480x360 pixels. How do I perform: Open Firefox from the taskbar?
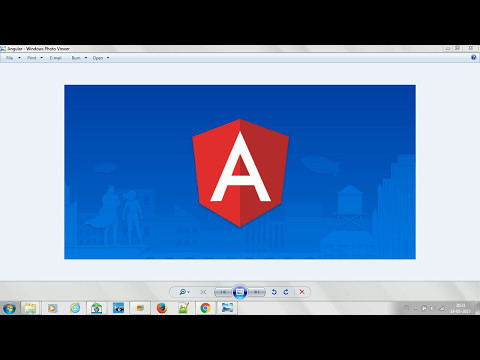coord(162,308)
